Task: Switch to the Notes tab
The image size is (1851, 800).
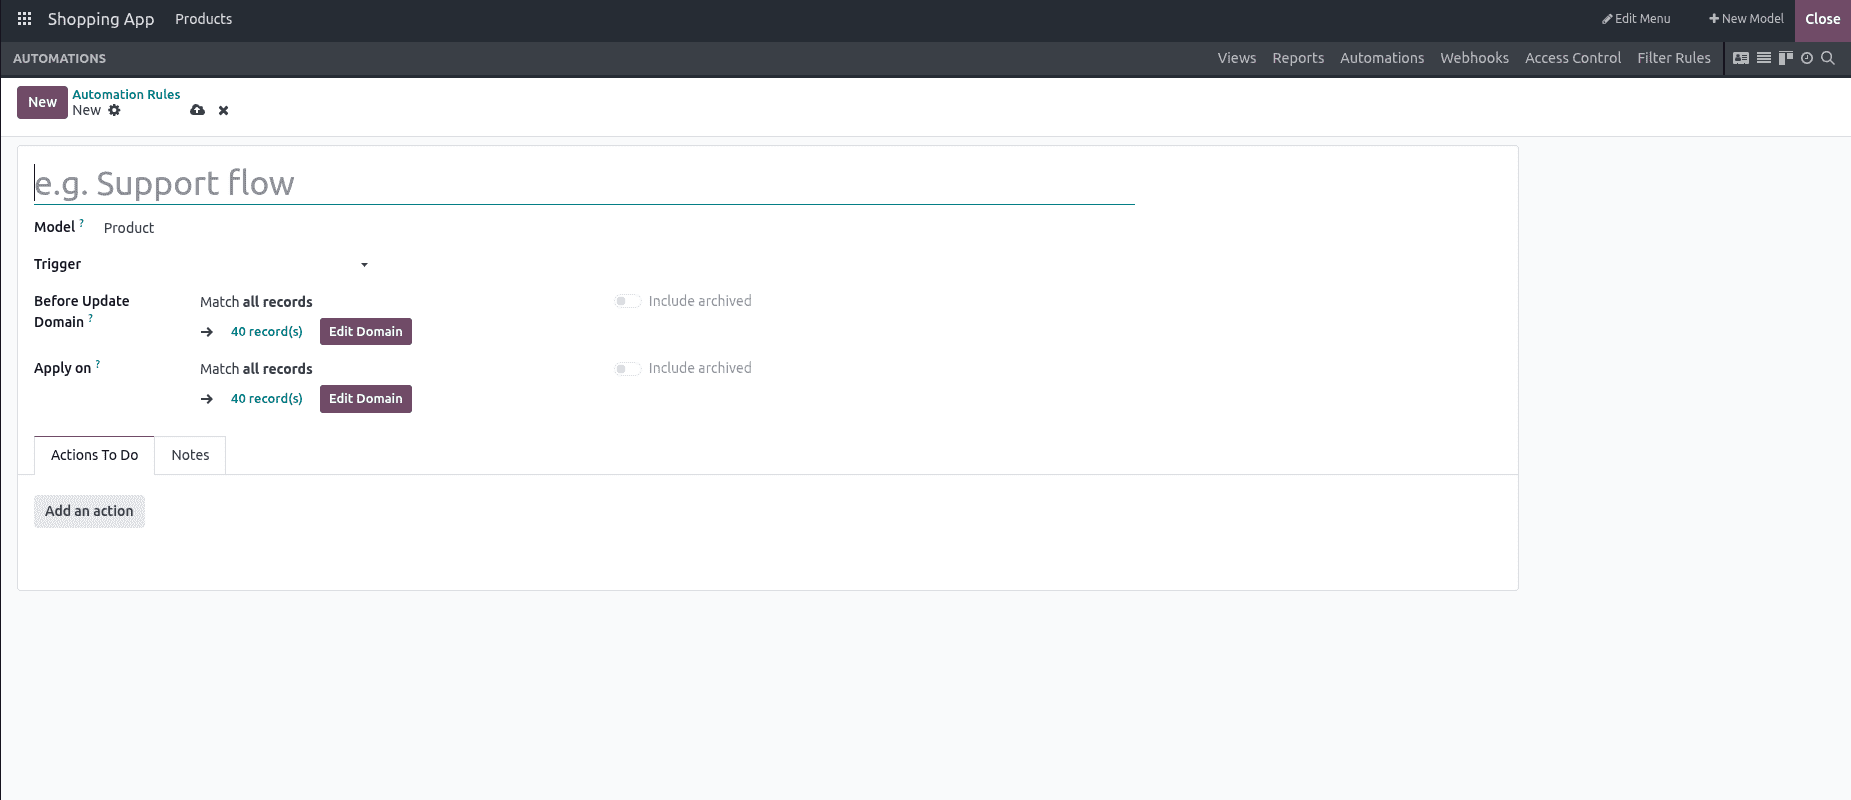Action: (x=190, y=455)
